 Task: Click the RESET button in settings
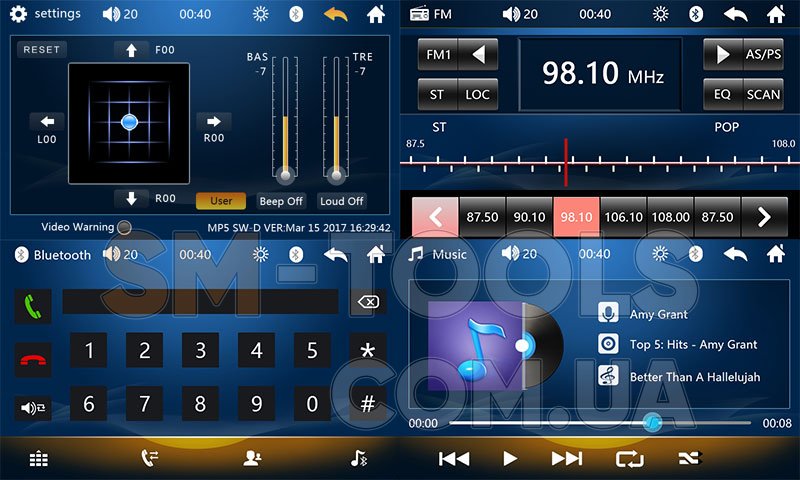pos(41,49)
